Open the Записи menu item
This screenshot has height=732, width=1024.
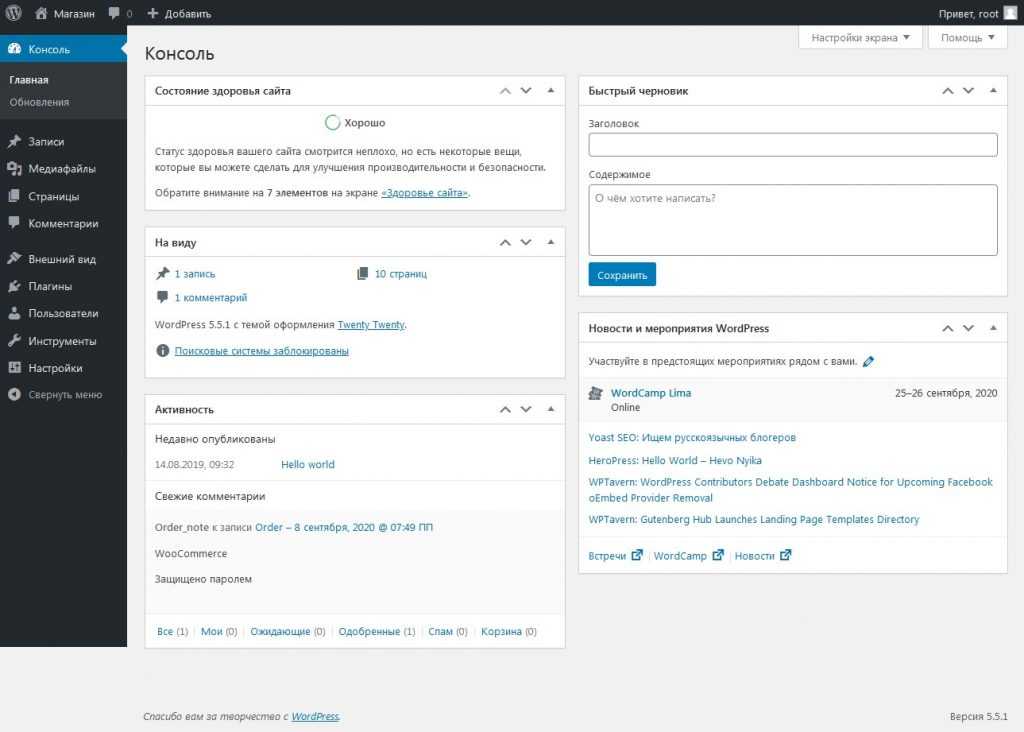pos(46,142)
